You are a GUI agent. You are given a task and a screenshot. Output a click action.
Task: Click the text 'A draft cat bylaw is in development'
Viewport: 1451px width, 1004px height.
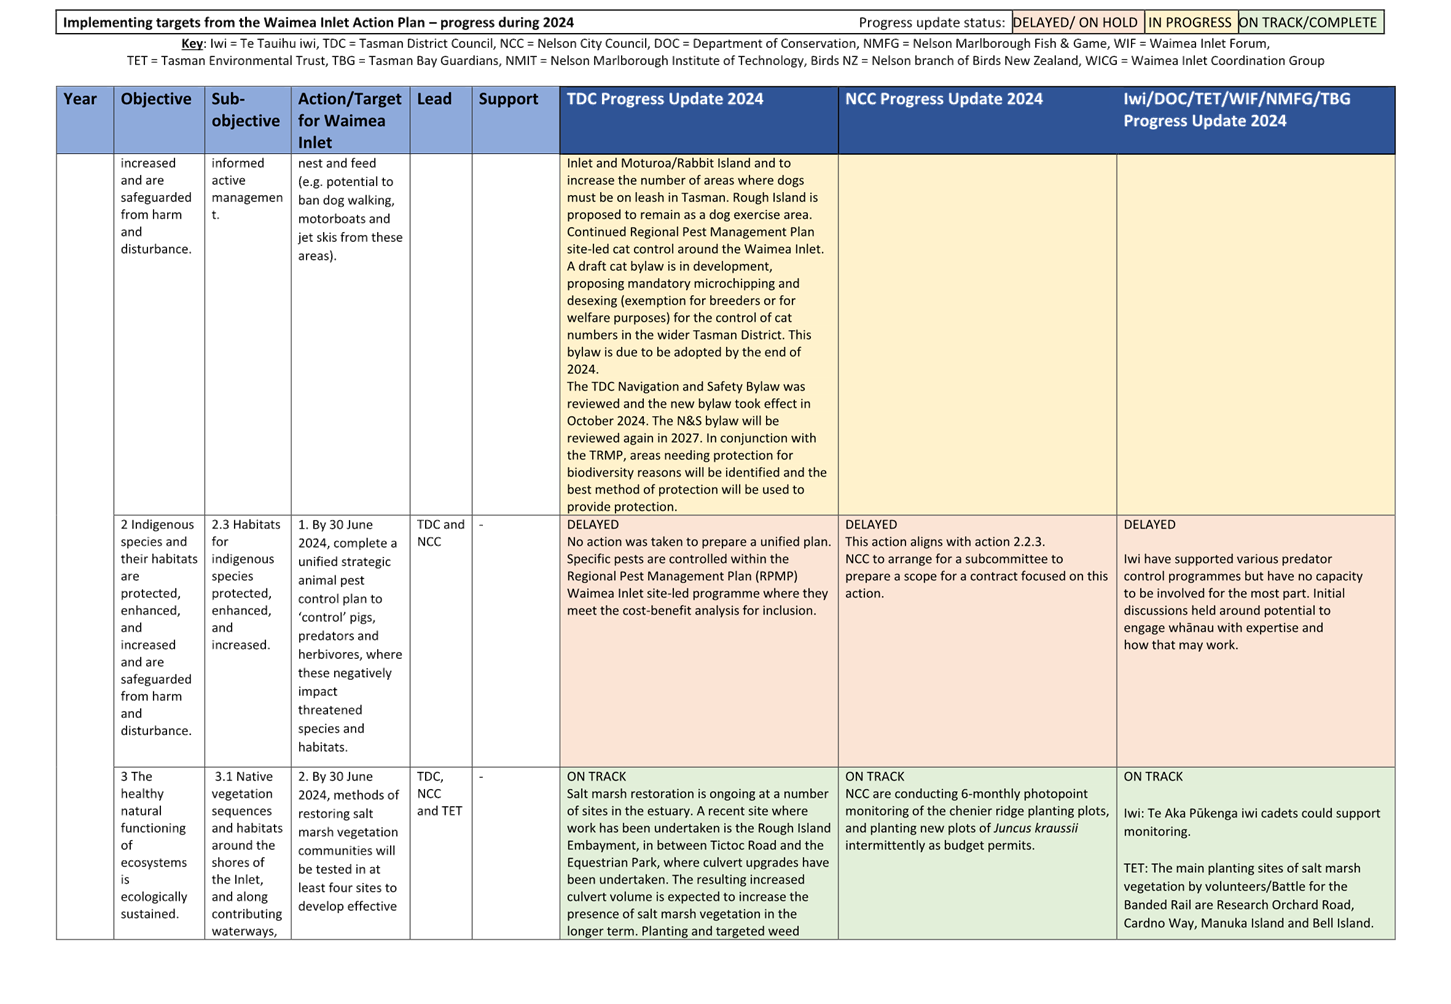[669, 266]
